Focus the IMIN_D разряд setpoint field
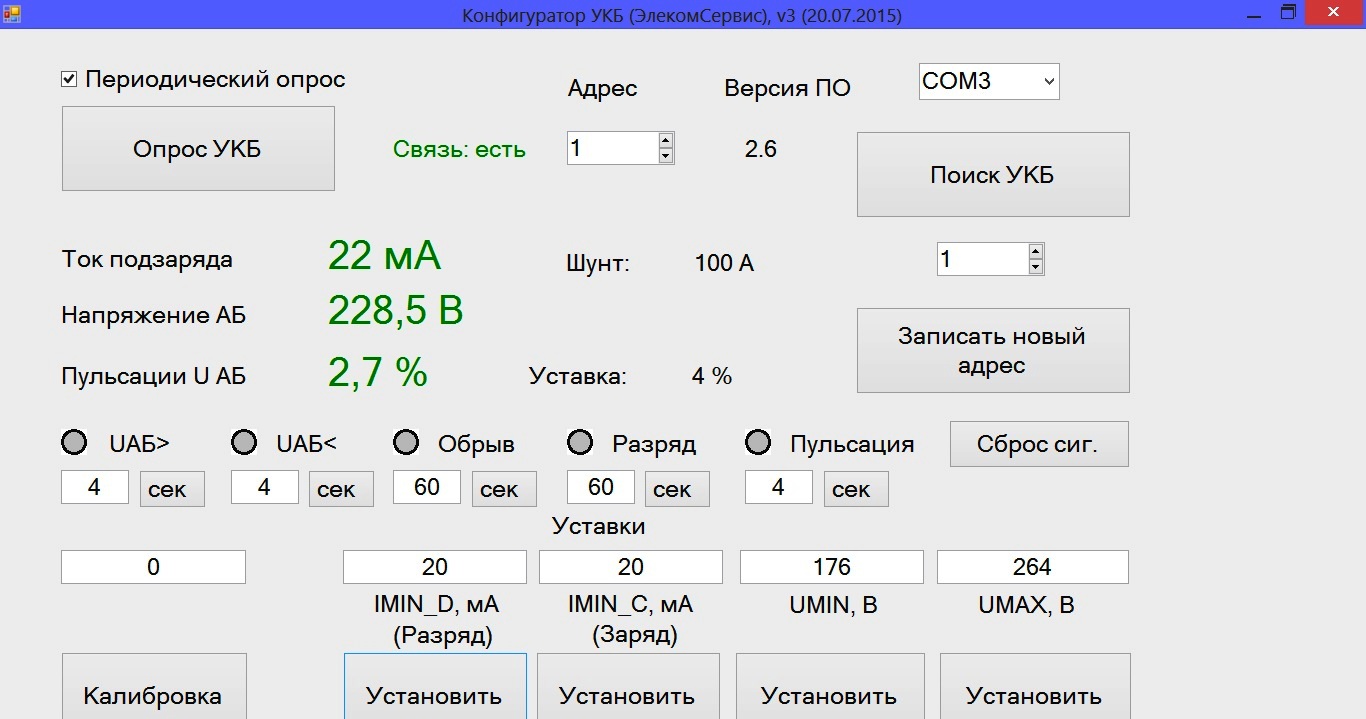1366x719 pixels. pos(435,567)
